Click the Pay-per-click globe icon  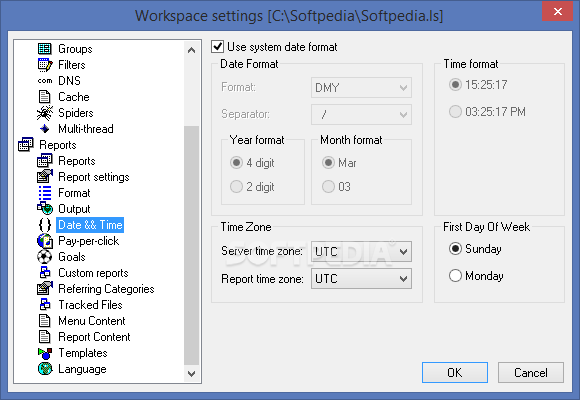pyautogui.click(x=45, y=241)
